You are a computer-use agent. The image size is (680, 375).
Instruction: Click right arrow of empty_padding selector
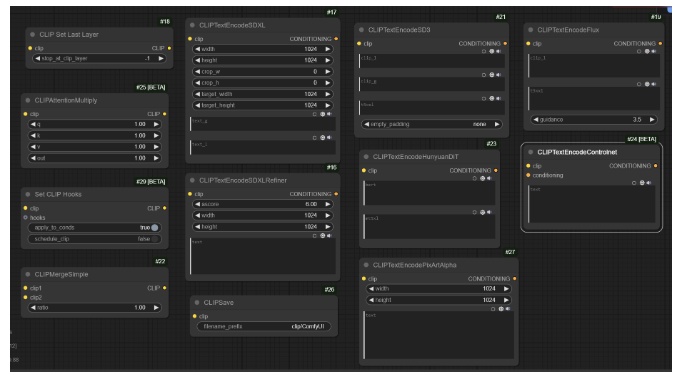(x=497, y=124)
